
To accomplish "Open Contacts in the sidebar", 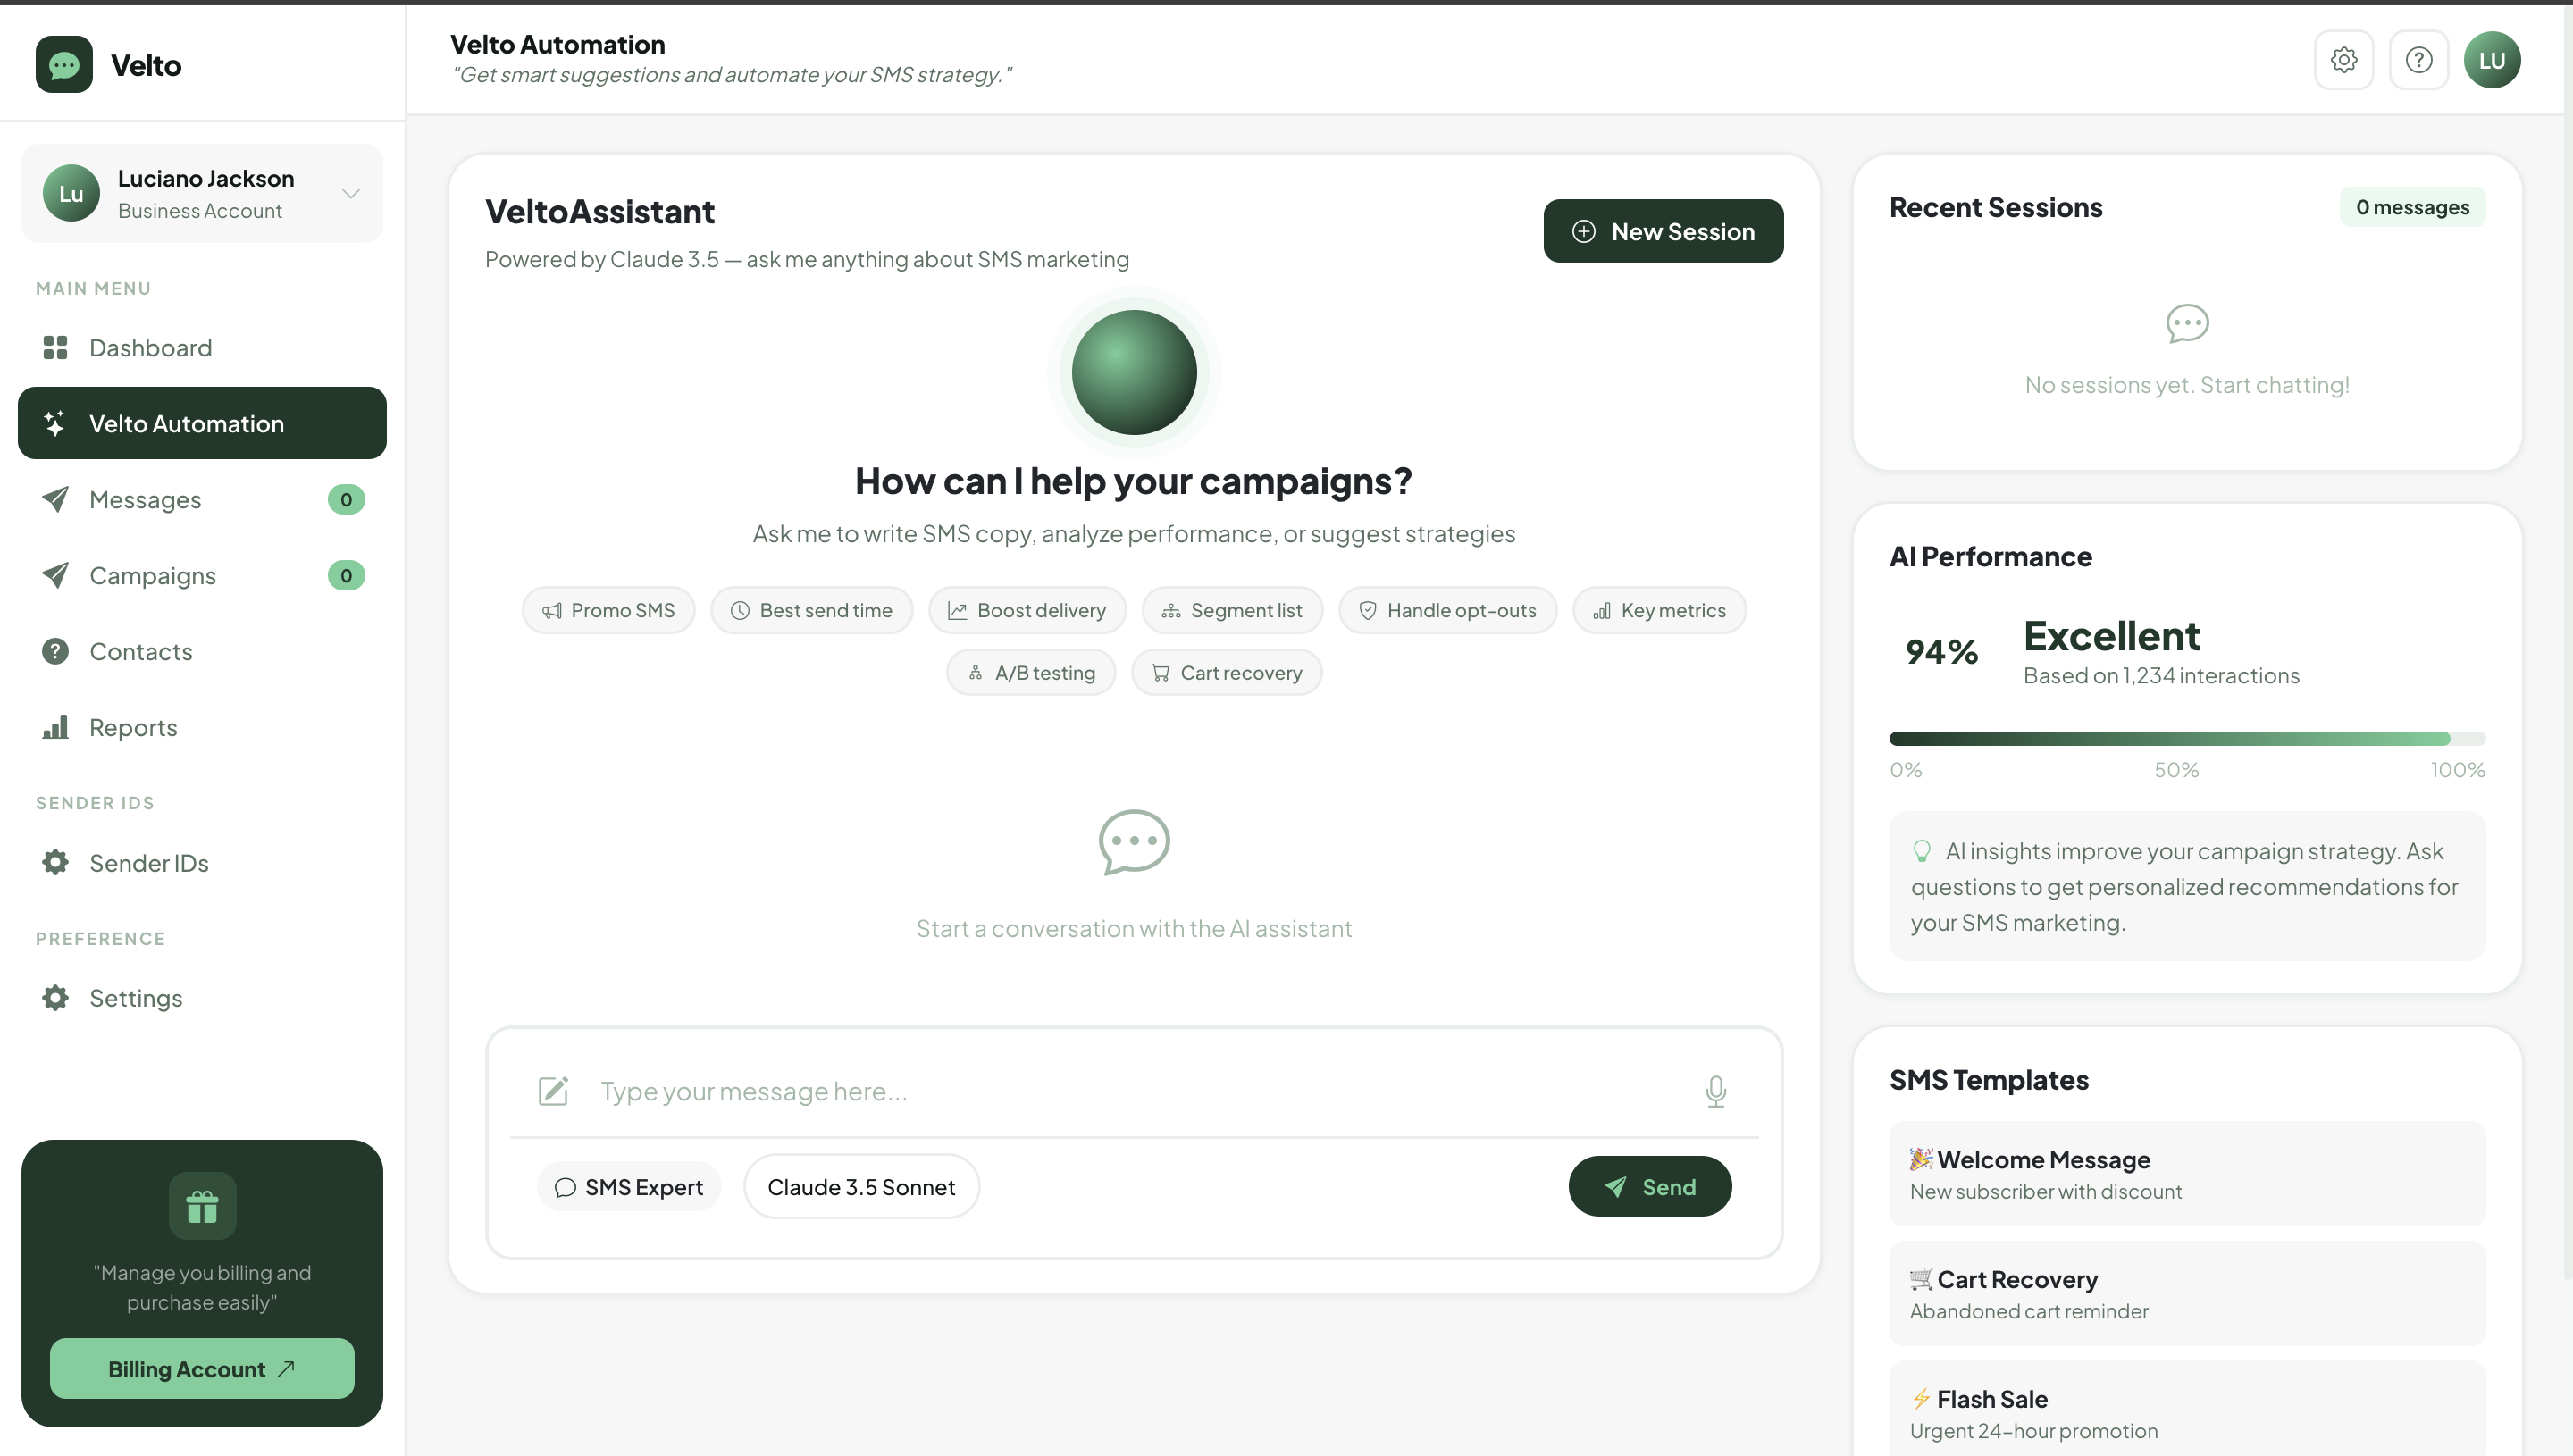I will pos(202,651).
